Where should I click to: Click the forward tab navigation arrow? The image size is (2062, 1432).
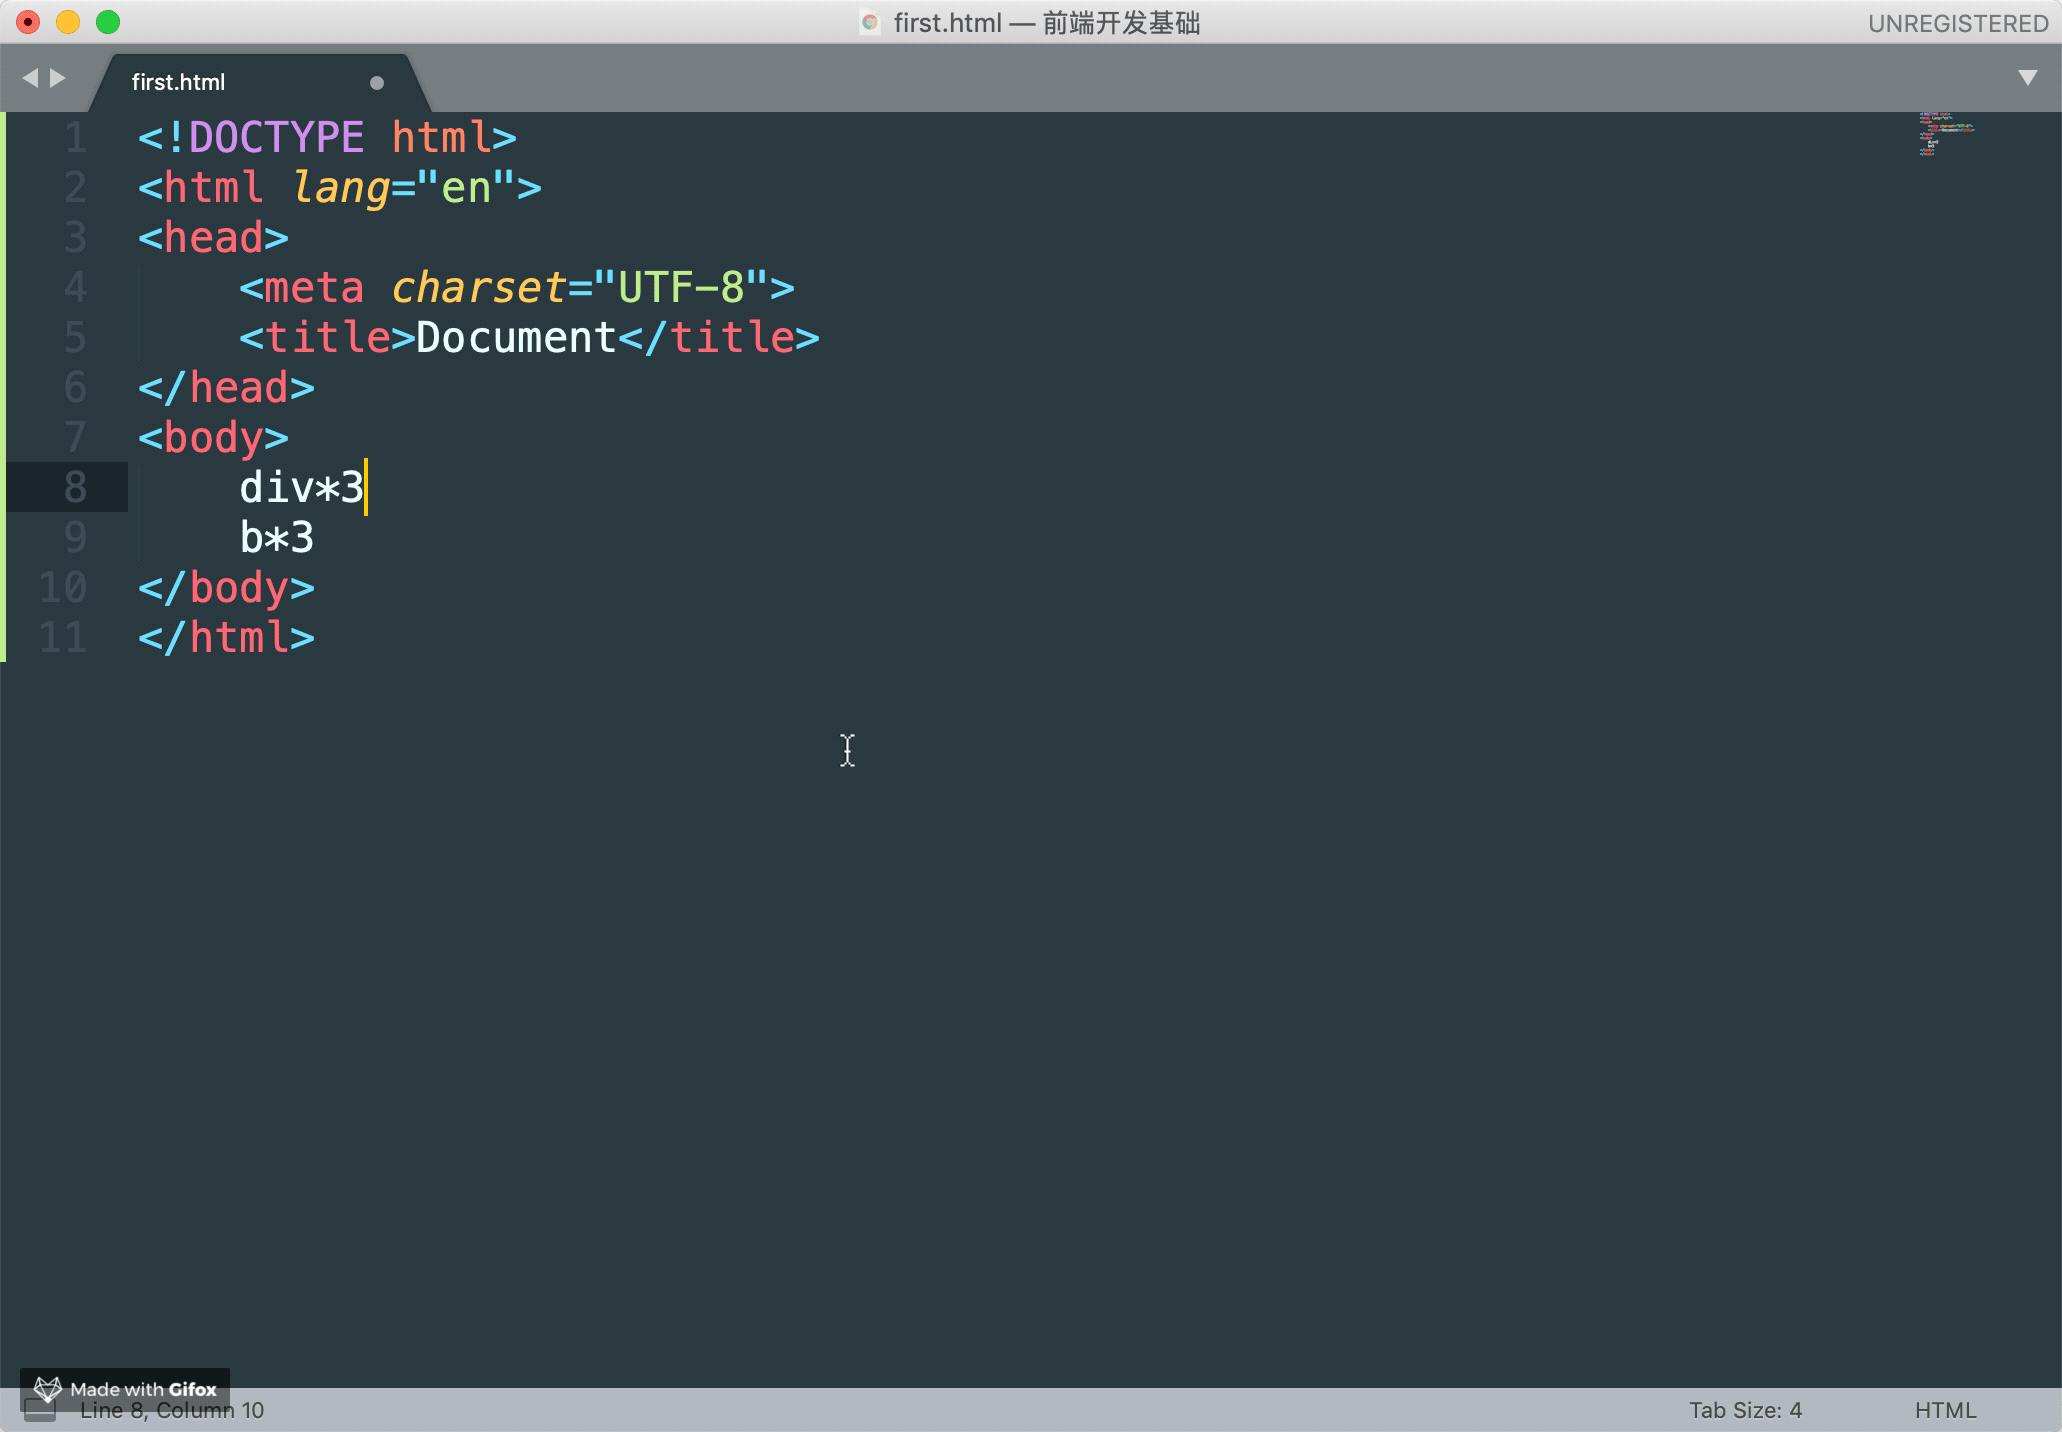(x=58, y=78)
